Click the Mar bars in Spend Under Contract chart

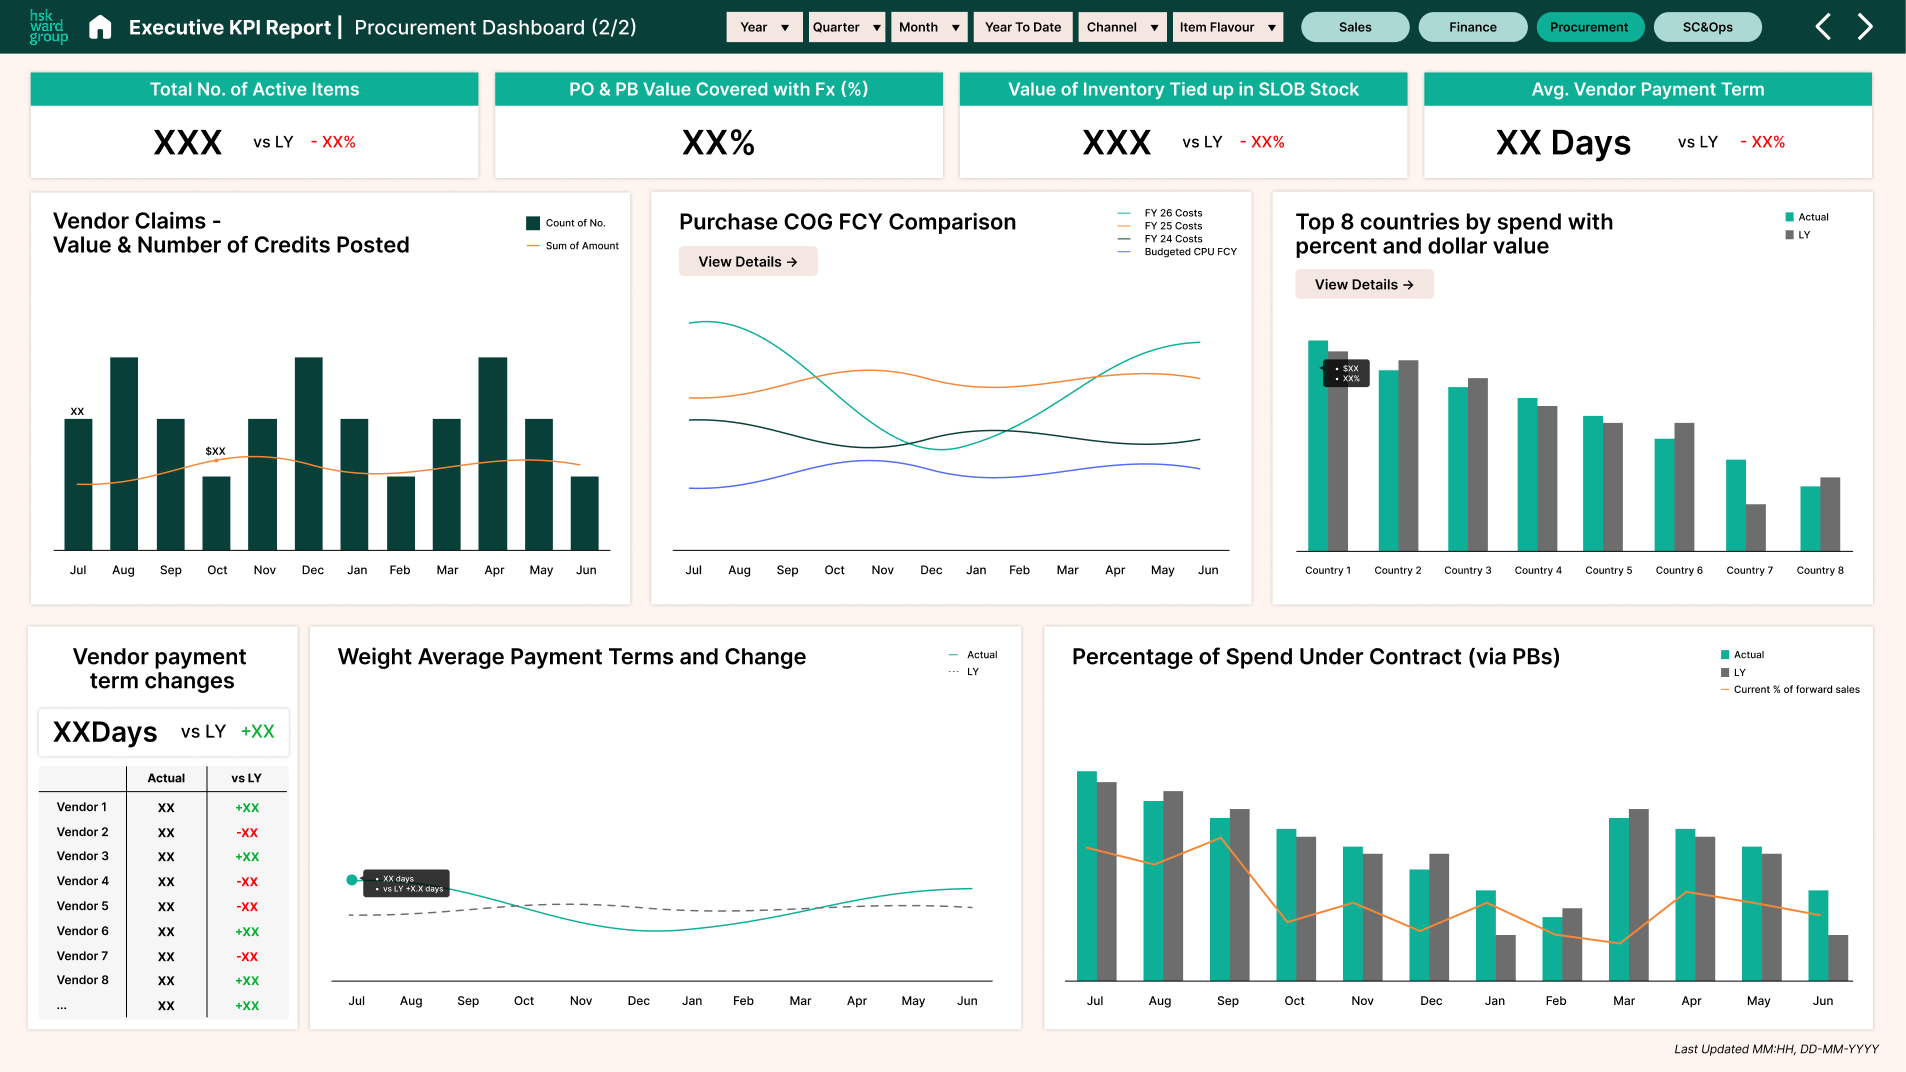coord(1628,895)
